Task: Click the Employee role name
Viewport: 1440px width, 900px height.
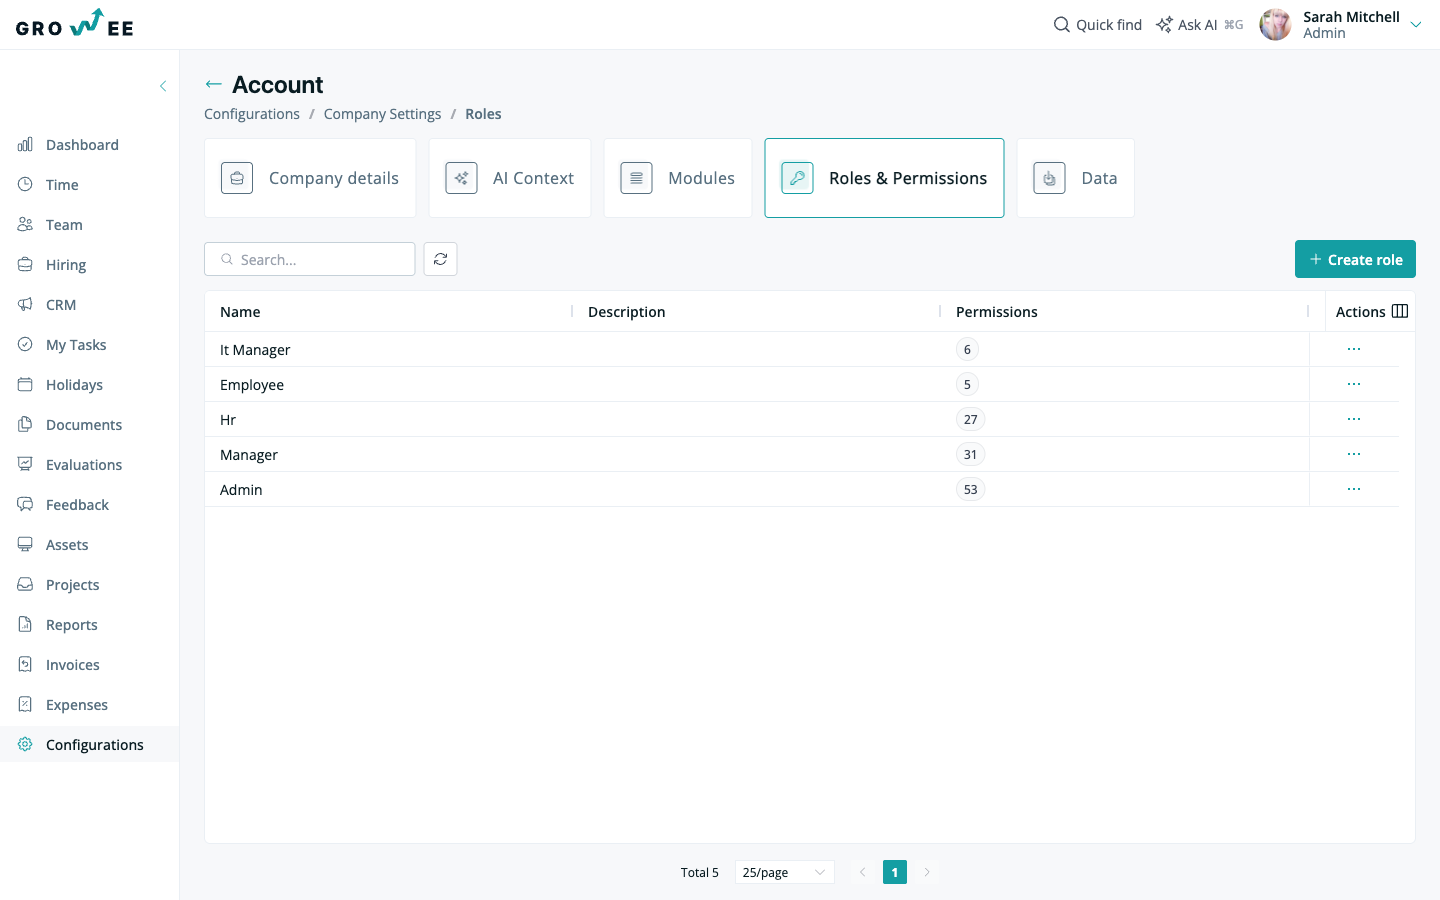Action: coord(252,385)
